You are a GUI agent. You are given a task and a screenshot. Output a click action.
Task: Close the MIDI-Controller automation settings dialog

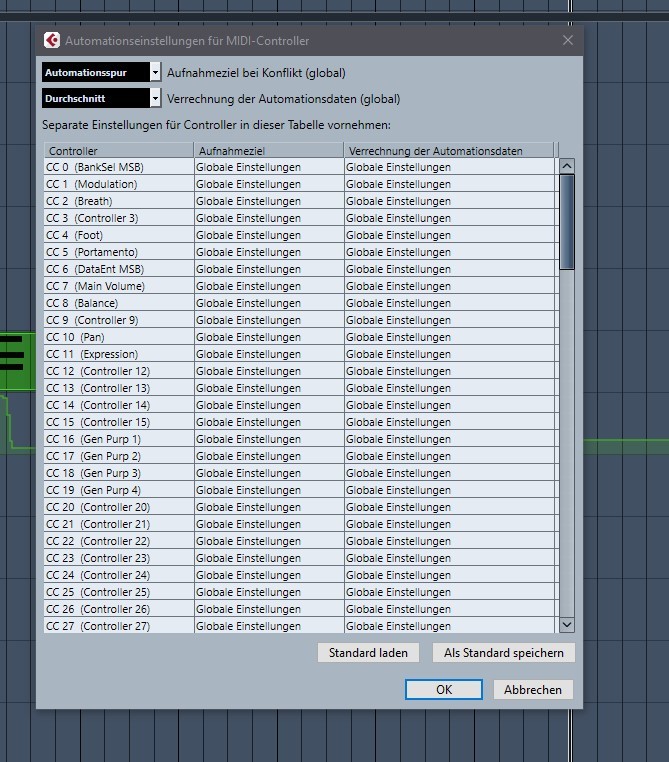coord(568,41)
